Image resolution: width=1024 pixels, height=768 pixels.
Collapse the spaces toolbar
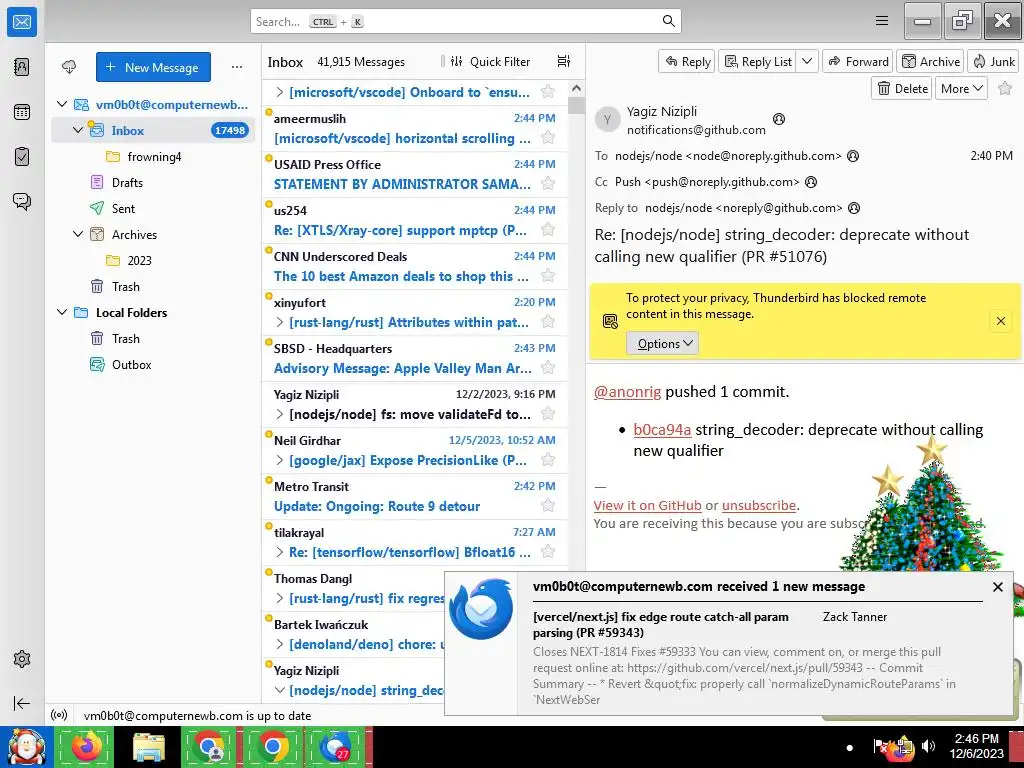tap(22, 703)
